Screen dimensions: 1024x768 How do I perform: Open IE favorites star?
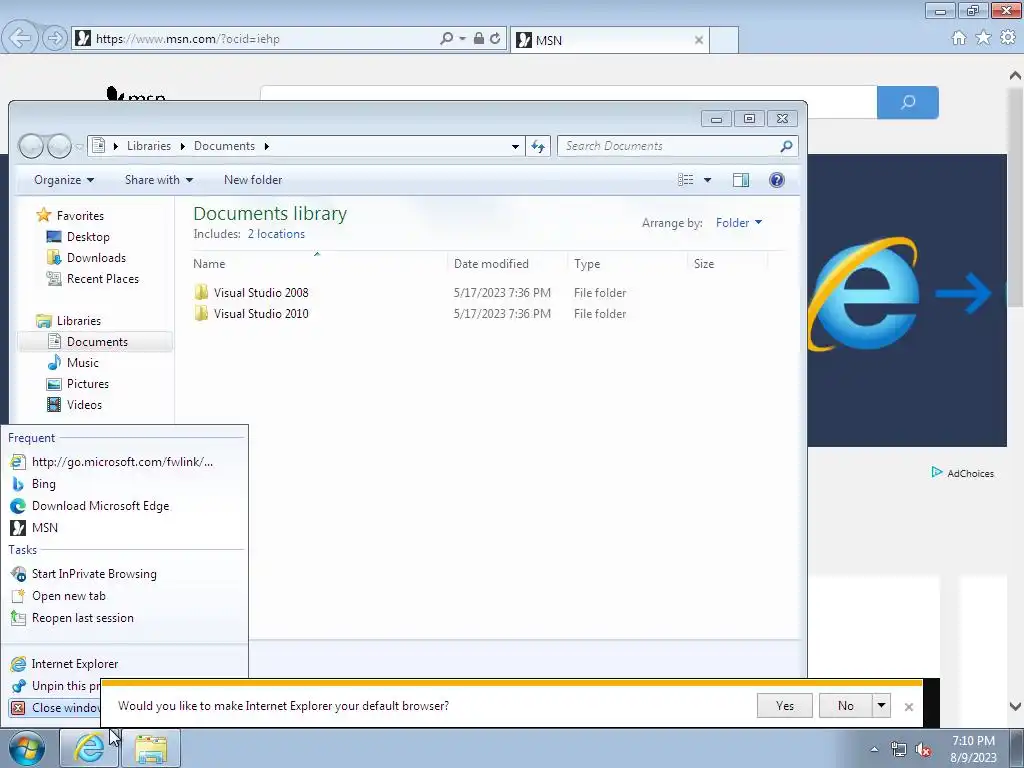click(983, 38)
